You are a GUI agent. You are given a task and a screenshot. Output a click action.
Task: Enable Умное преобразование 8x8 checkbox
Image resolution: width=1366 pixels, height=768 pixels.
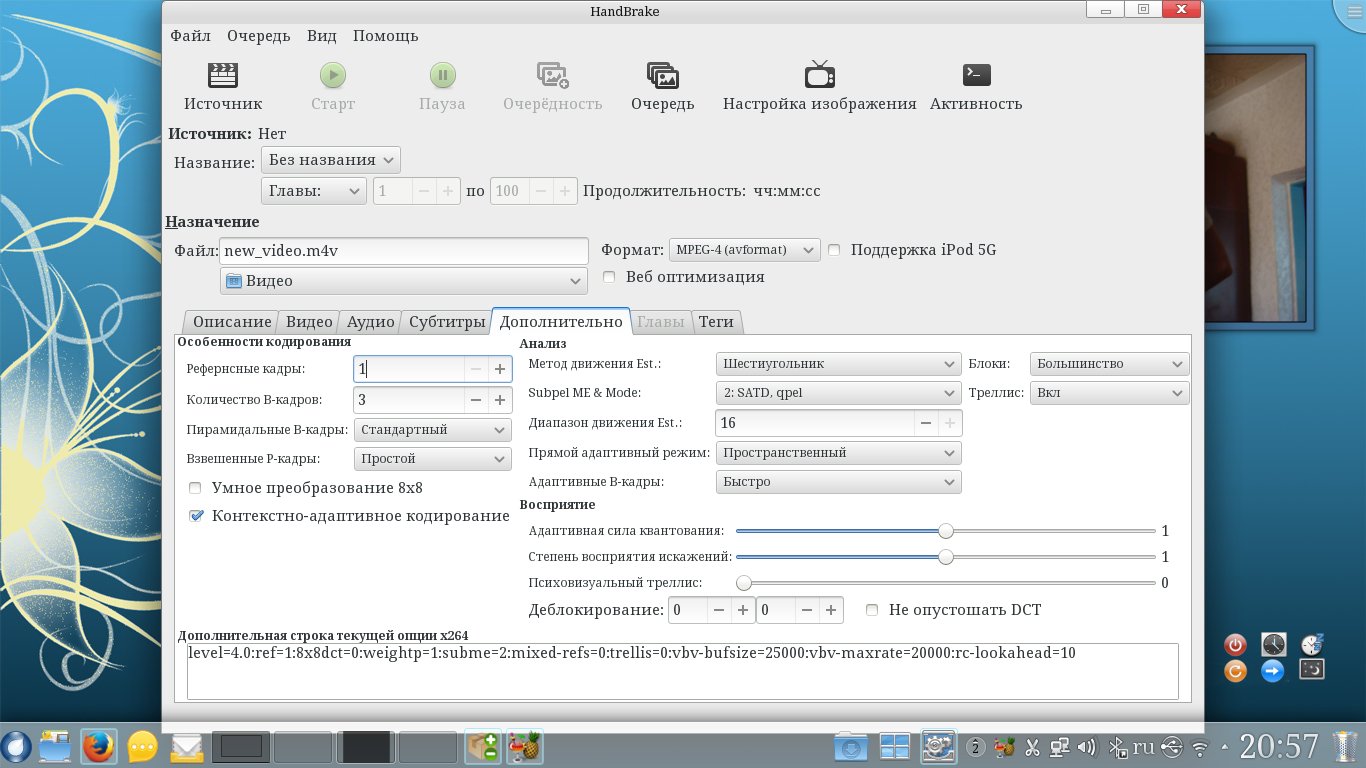pyautogui.click(x=195, y=489)
